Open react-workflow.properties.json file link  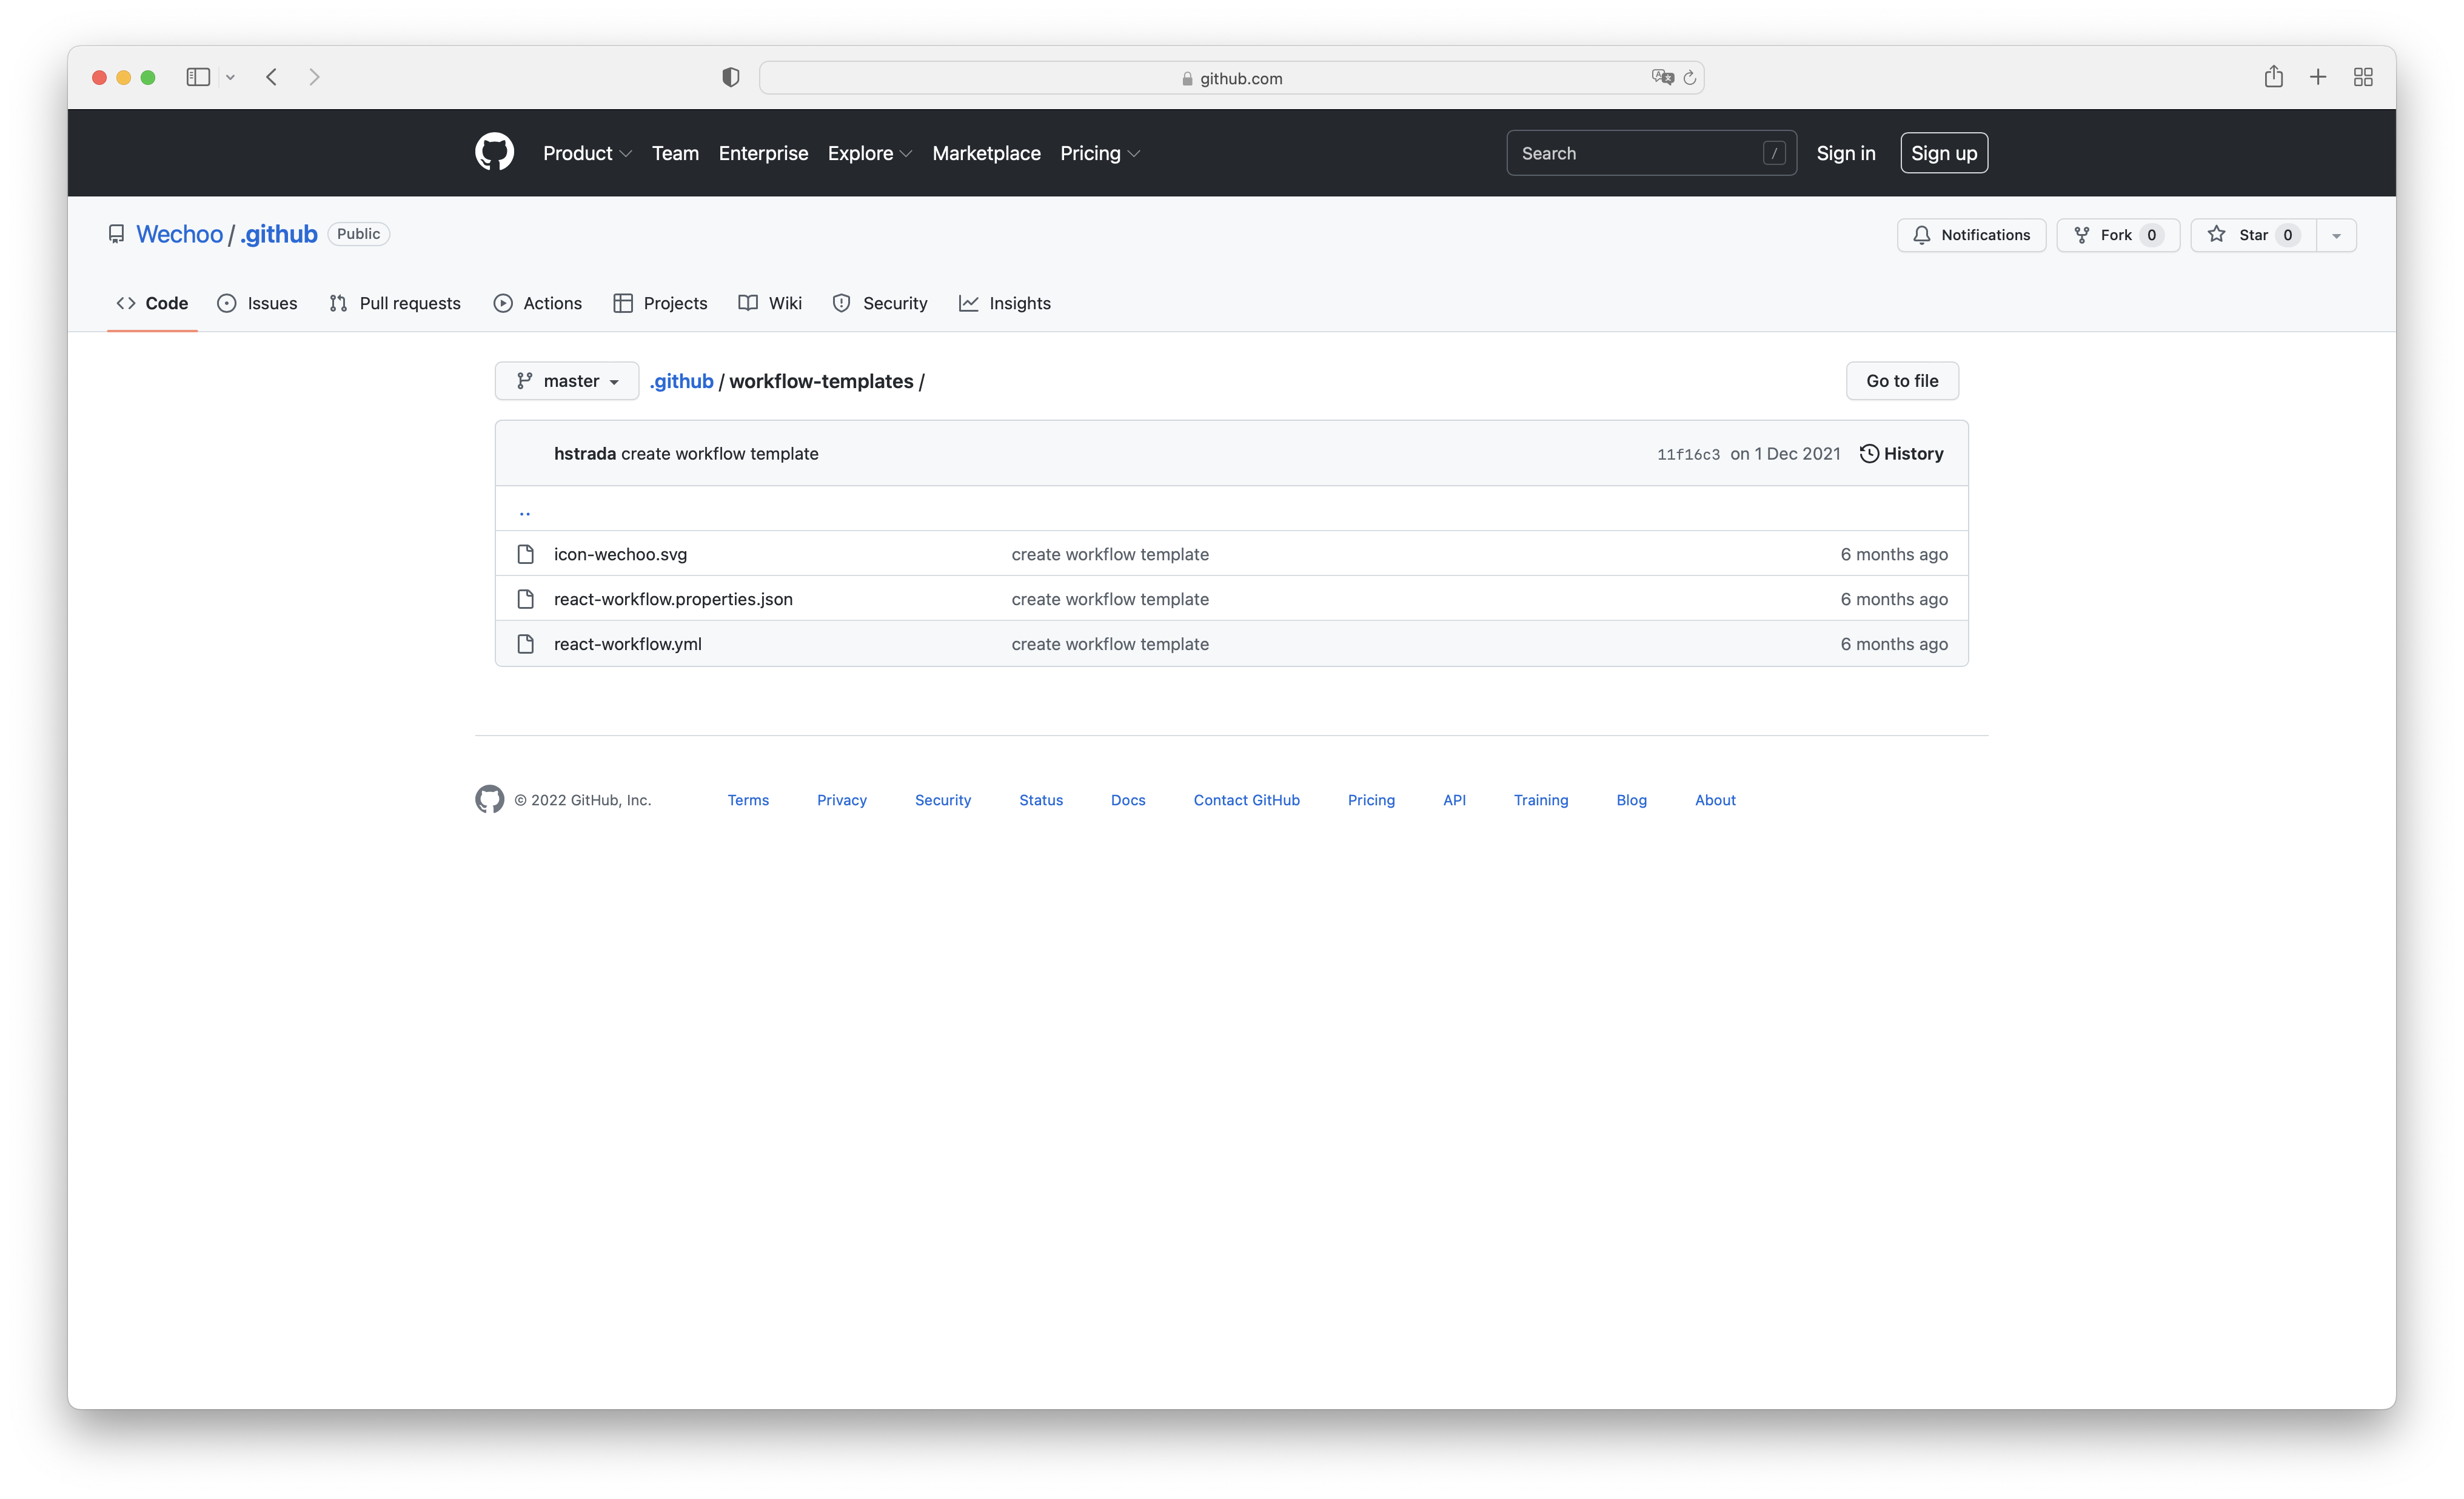click(673, 599)
